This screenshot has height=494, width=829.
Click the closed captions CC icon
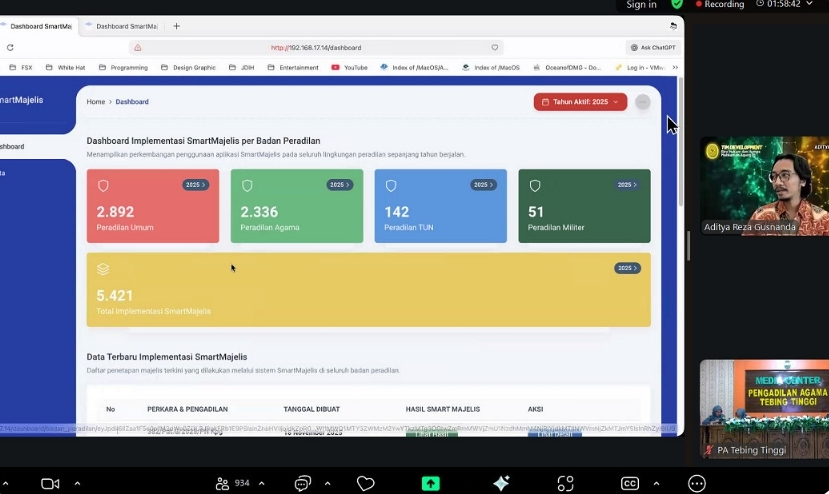click(x=630, y=483)
